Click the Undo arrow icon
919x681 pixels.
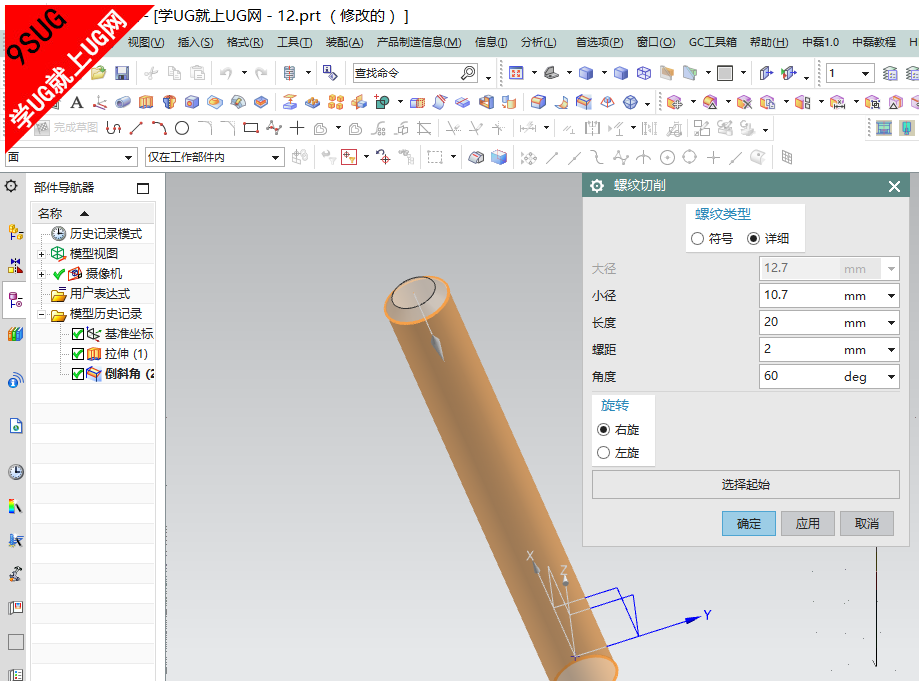(226, 73)
